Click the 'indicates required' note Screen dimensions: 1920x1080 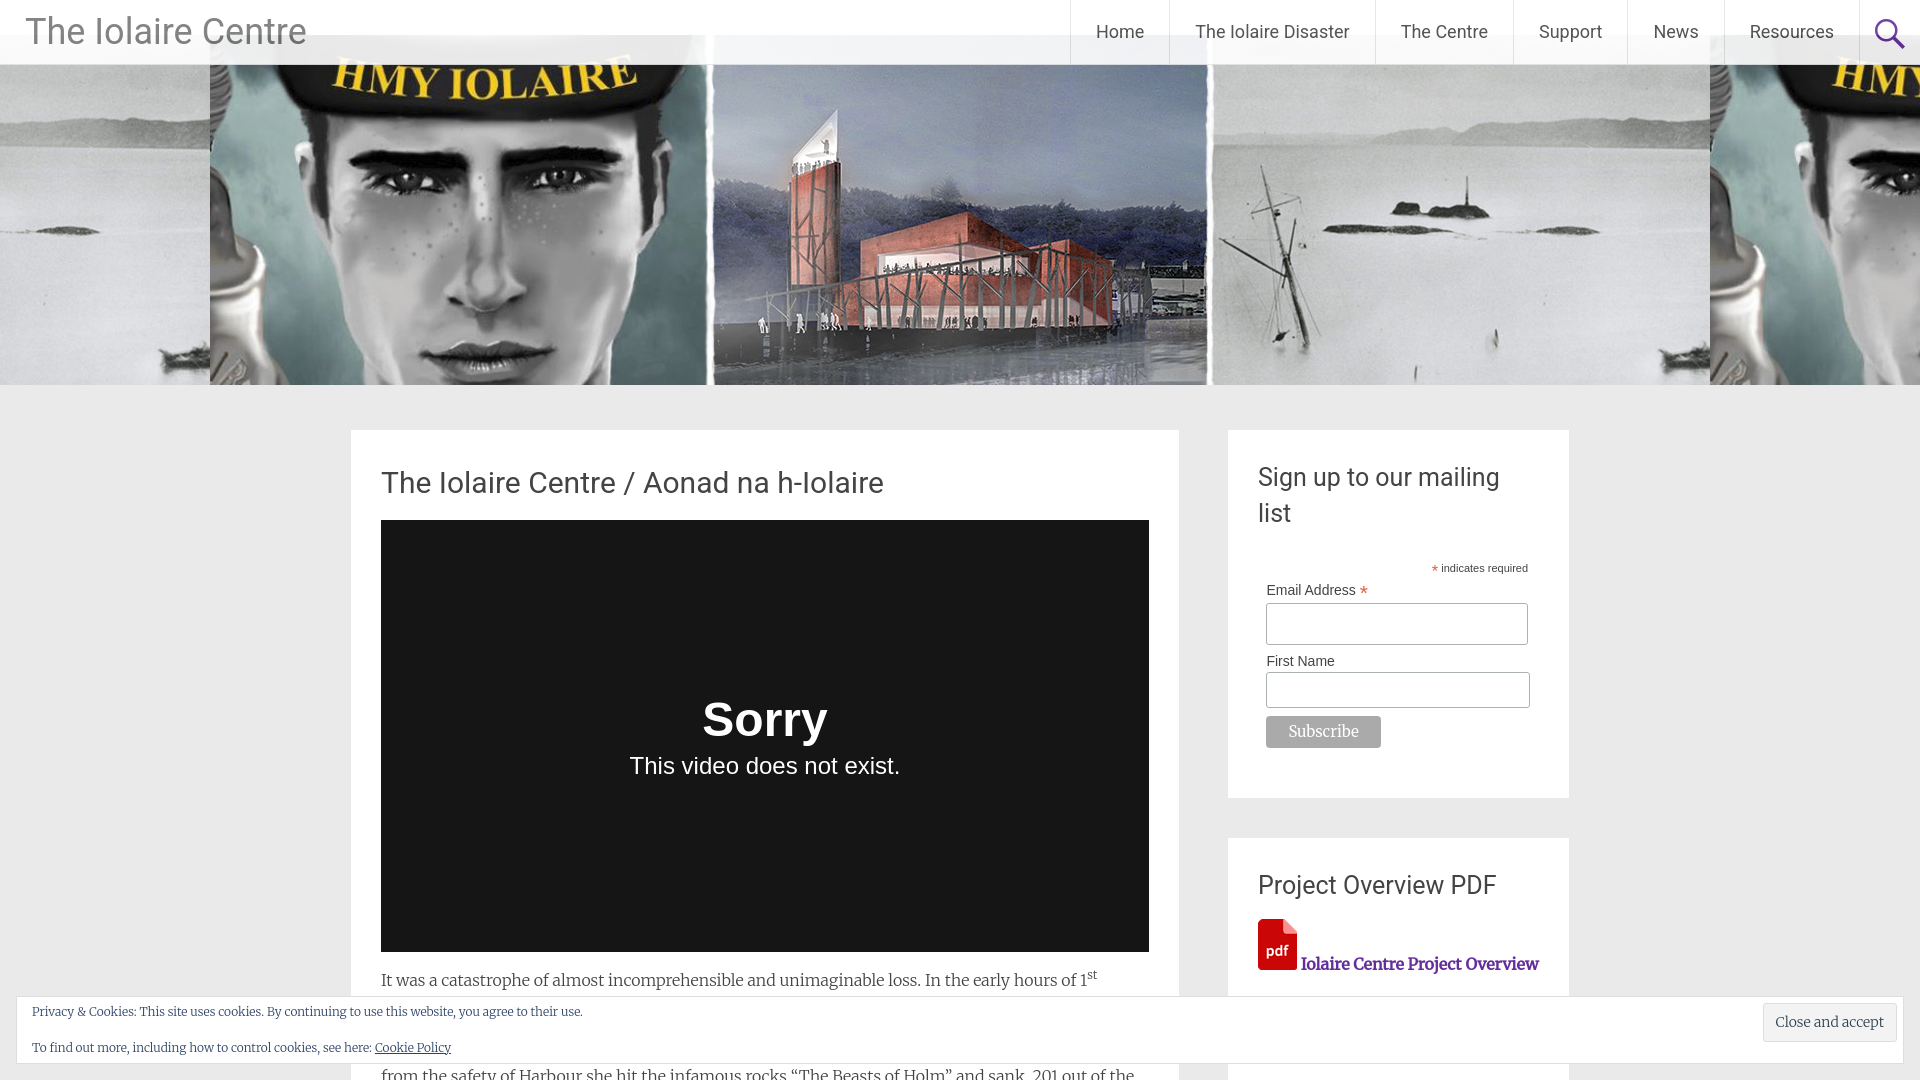[1480, 568]
